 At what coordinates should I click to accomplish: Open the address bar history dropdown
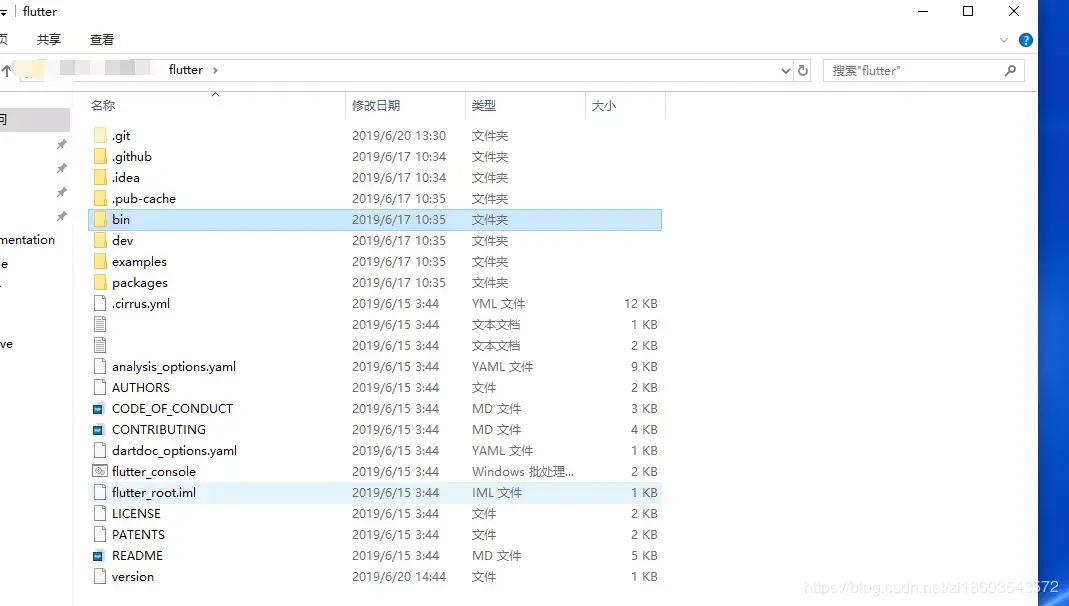point(785,70)
